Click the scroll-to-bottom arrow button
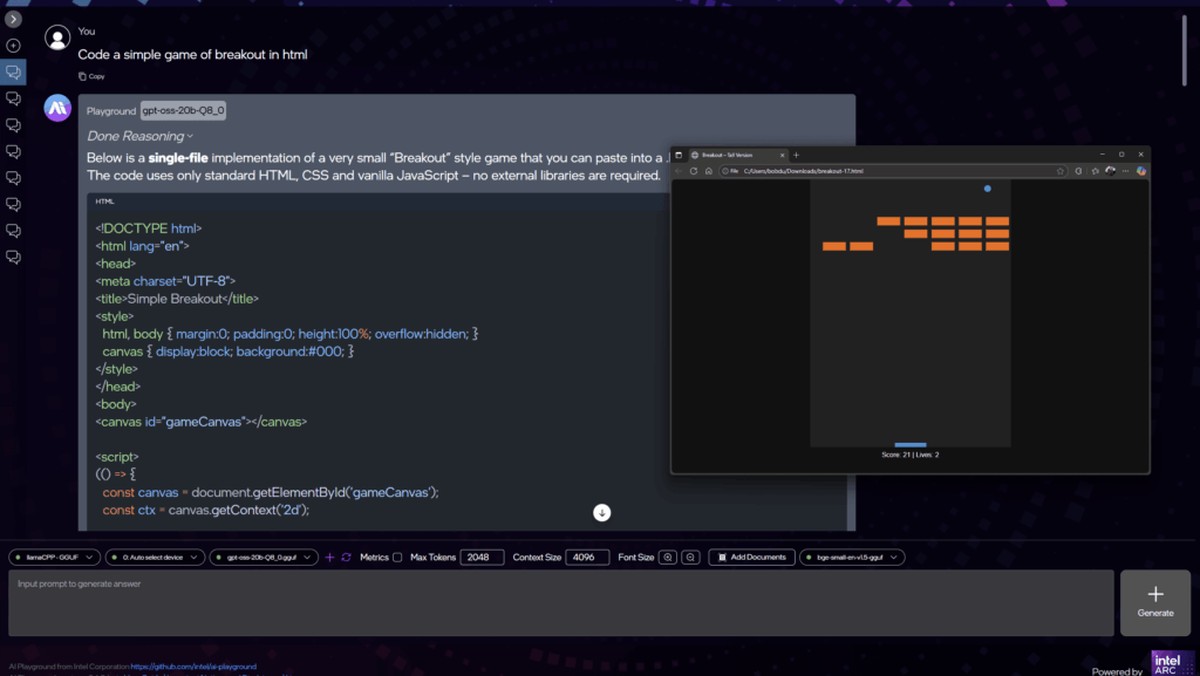The height and width of the screenshot is (676, 1200). point(601,512)
